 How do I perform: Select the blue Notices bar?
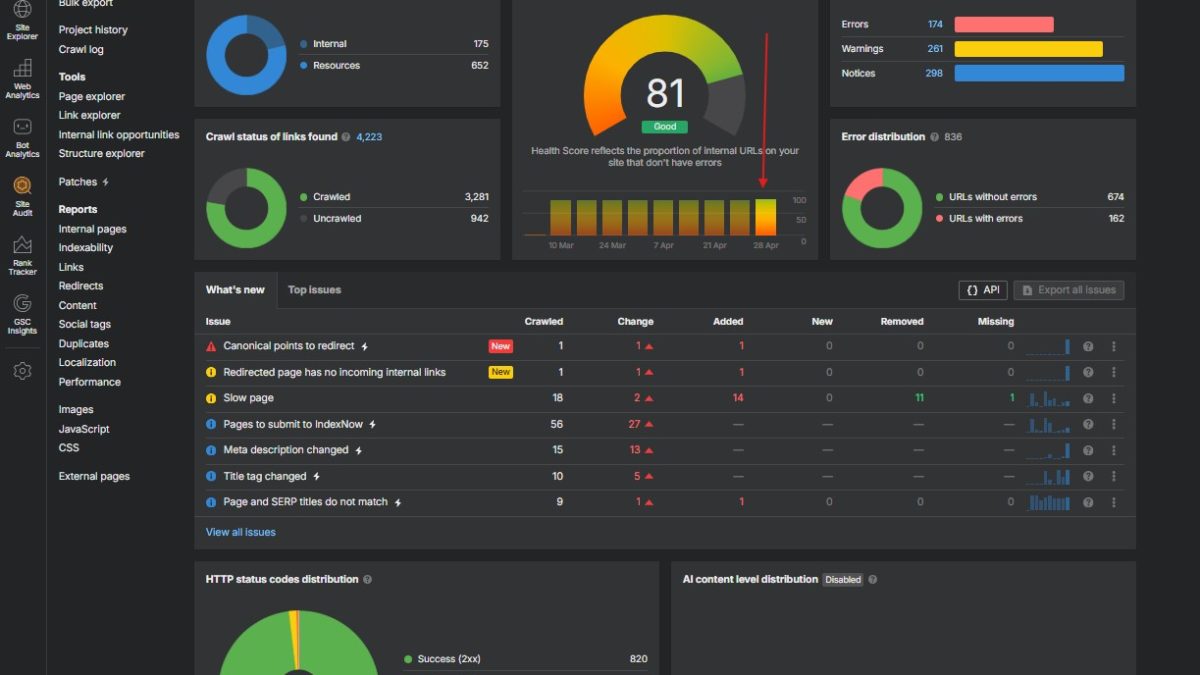pyautogui.click(x=1039, y=73)
